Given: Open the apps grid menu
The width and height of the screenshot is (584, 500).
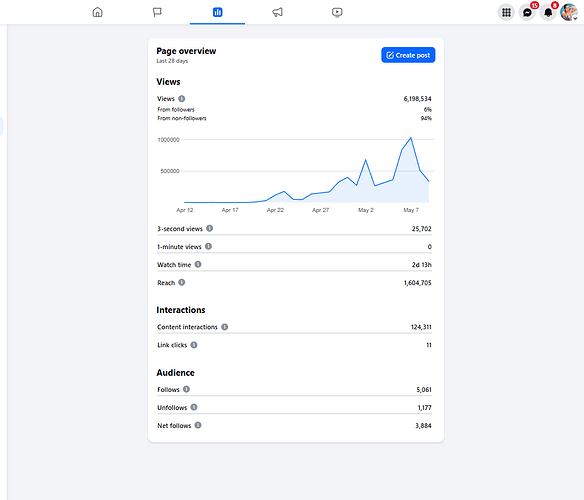Looking at the screenshot, I should coord(506,12).
